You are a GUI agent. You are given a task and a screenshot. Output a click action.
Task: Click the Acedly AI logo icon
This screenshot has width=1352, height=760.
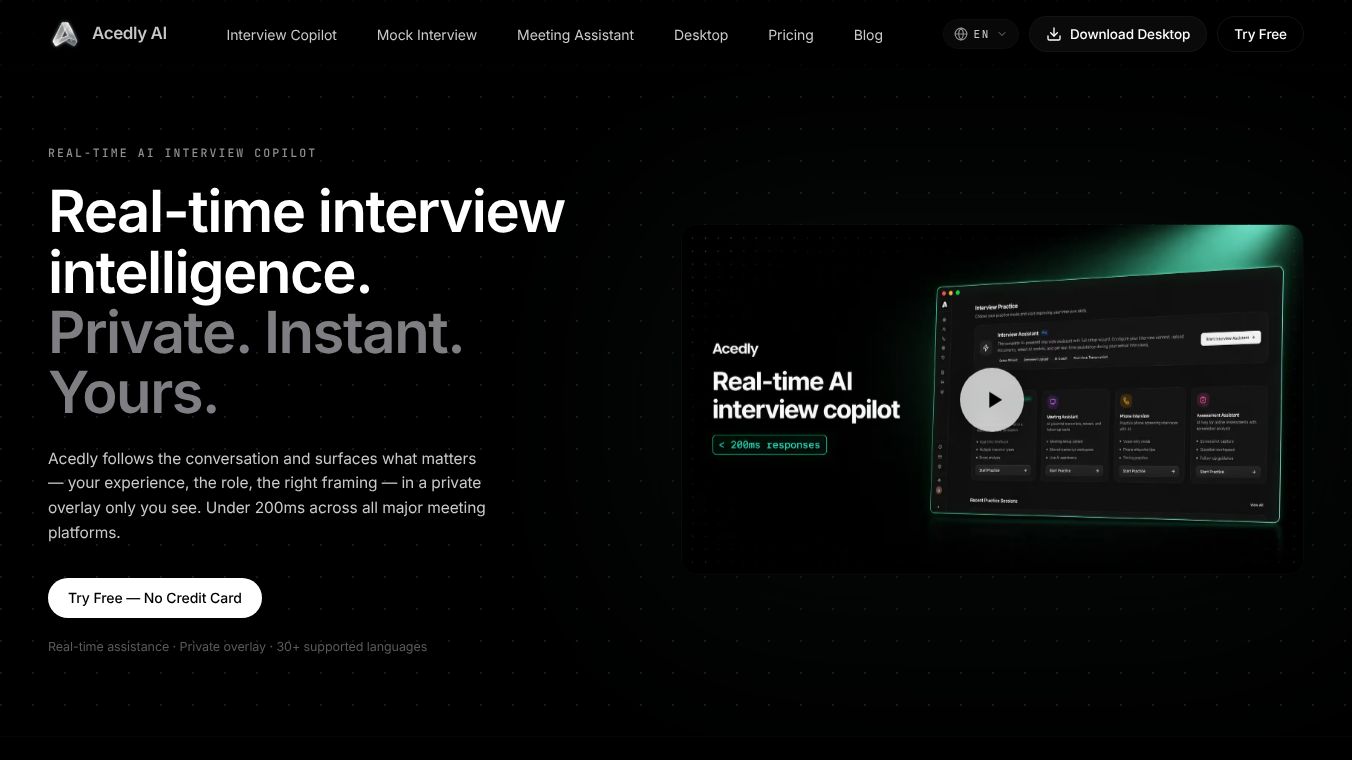[x=65, y=35]
